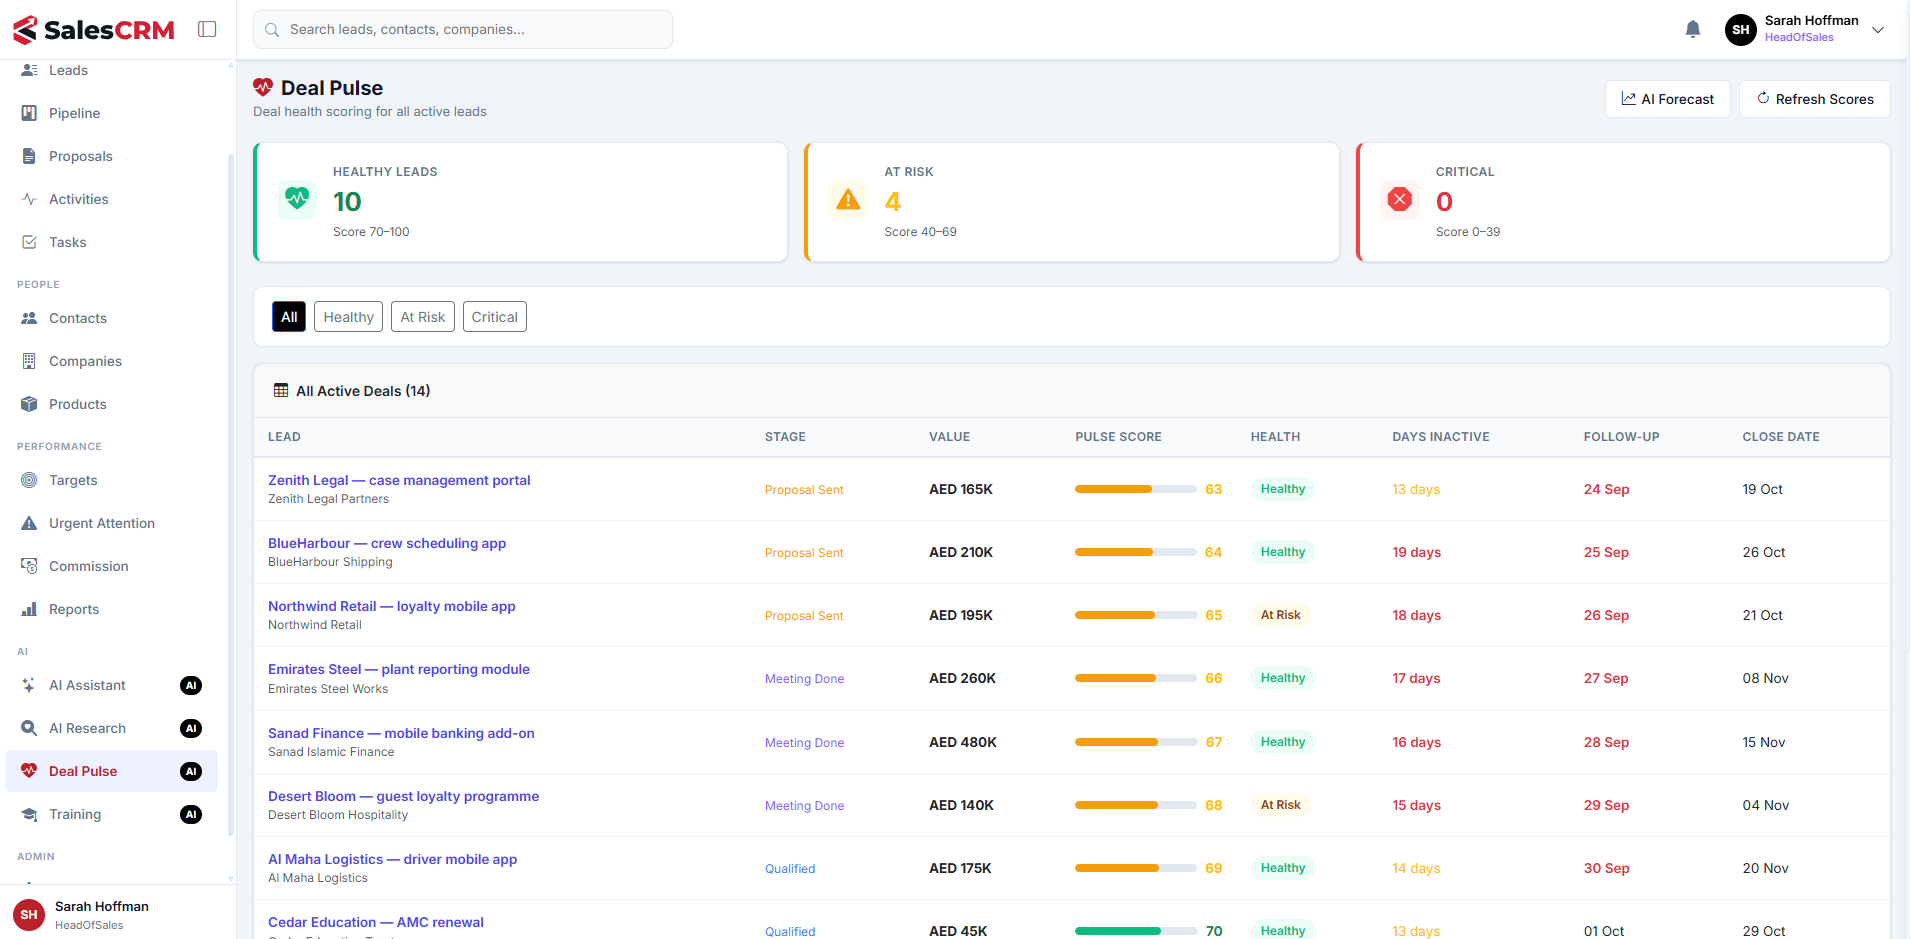This screenshot has height=939, width=1910.
Task: Collapse the sidebar panel icon
Action: point(207,29)
